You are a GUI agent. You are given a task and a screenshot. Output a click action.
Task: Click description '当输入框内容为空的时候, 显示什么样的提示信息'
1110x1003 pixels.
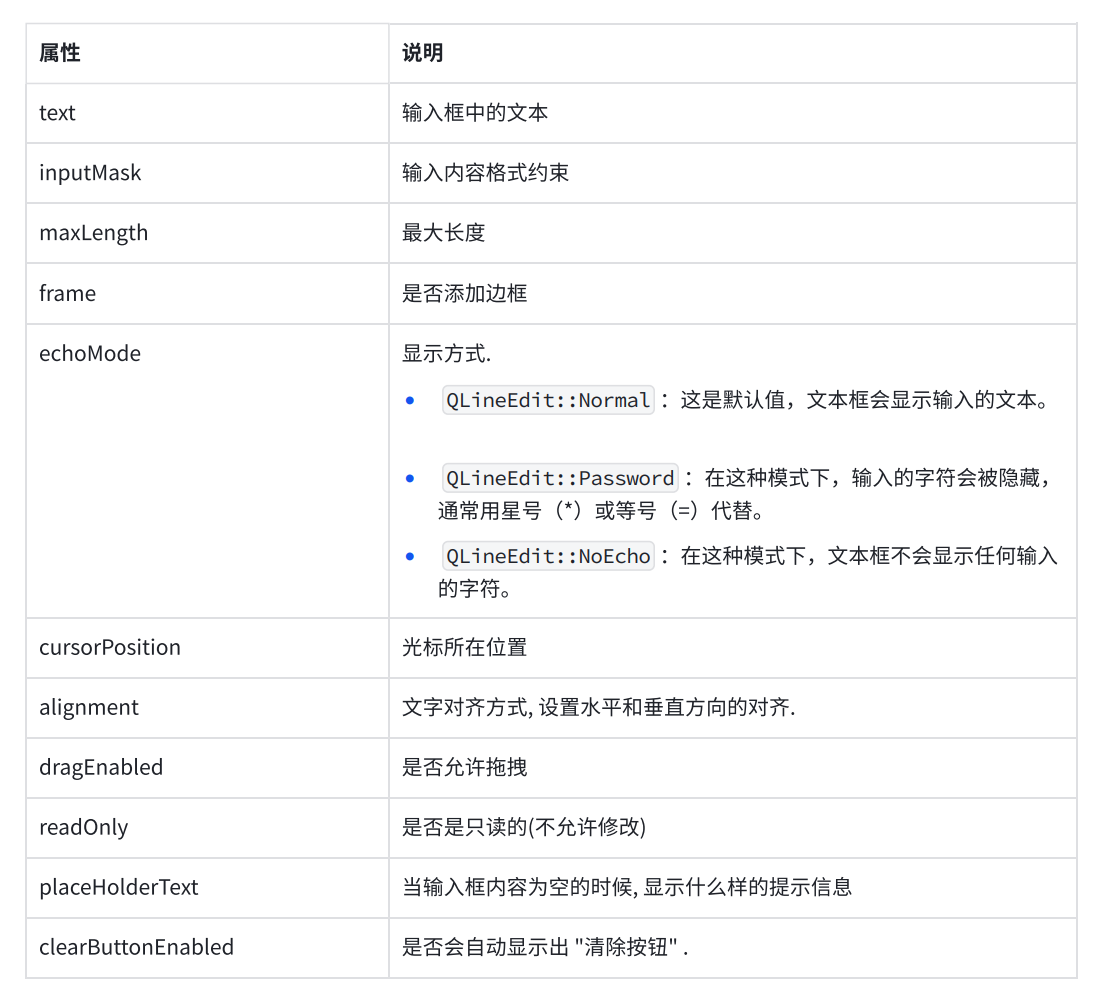[627, 888]
